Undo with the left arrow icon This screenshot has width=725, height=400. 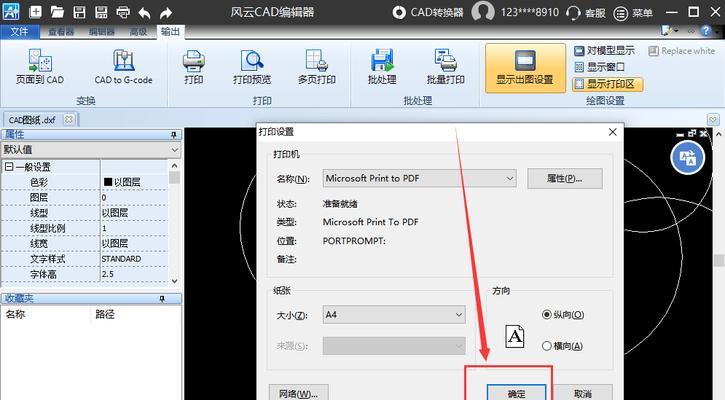(x=144, y=12)
